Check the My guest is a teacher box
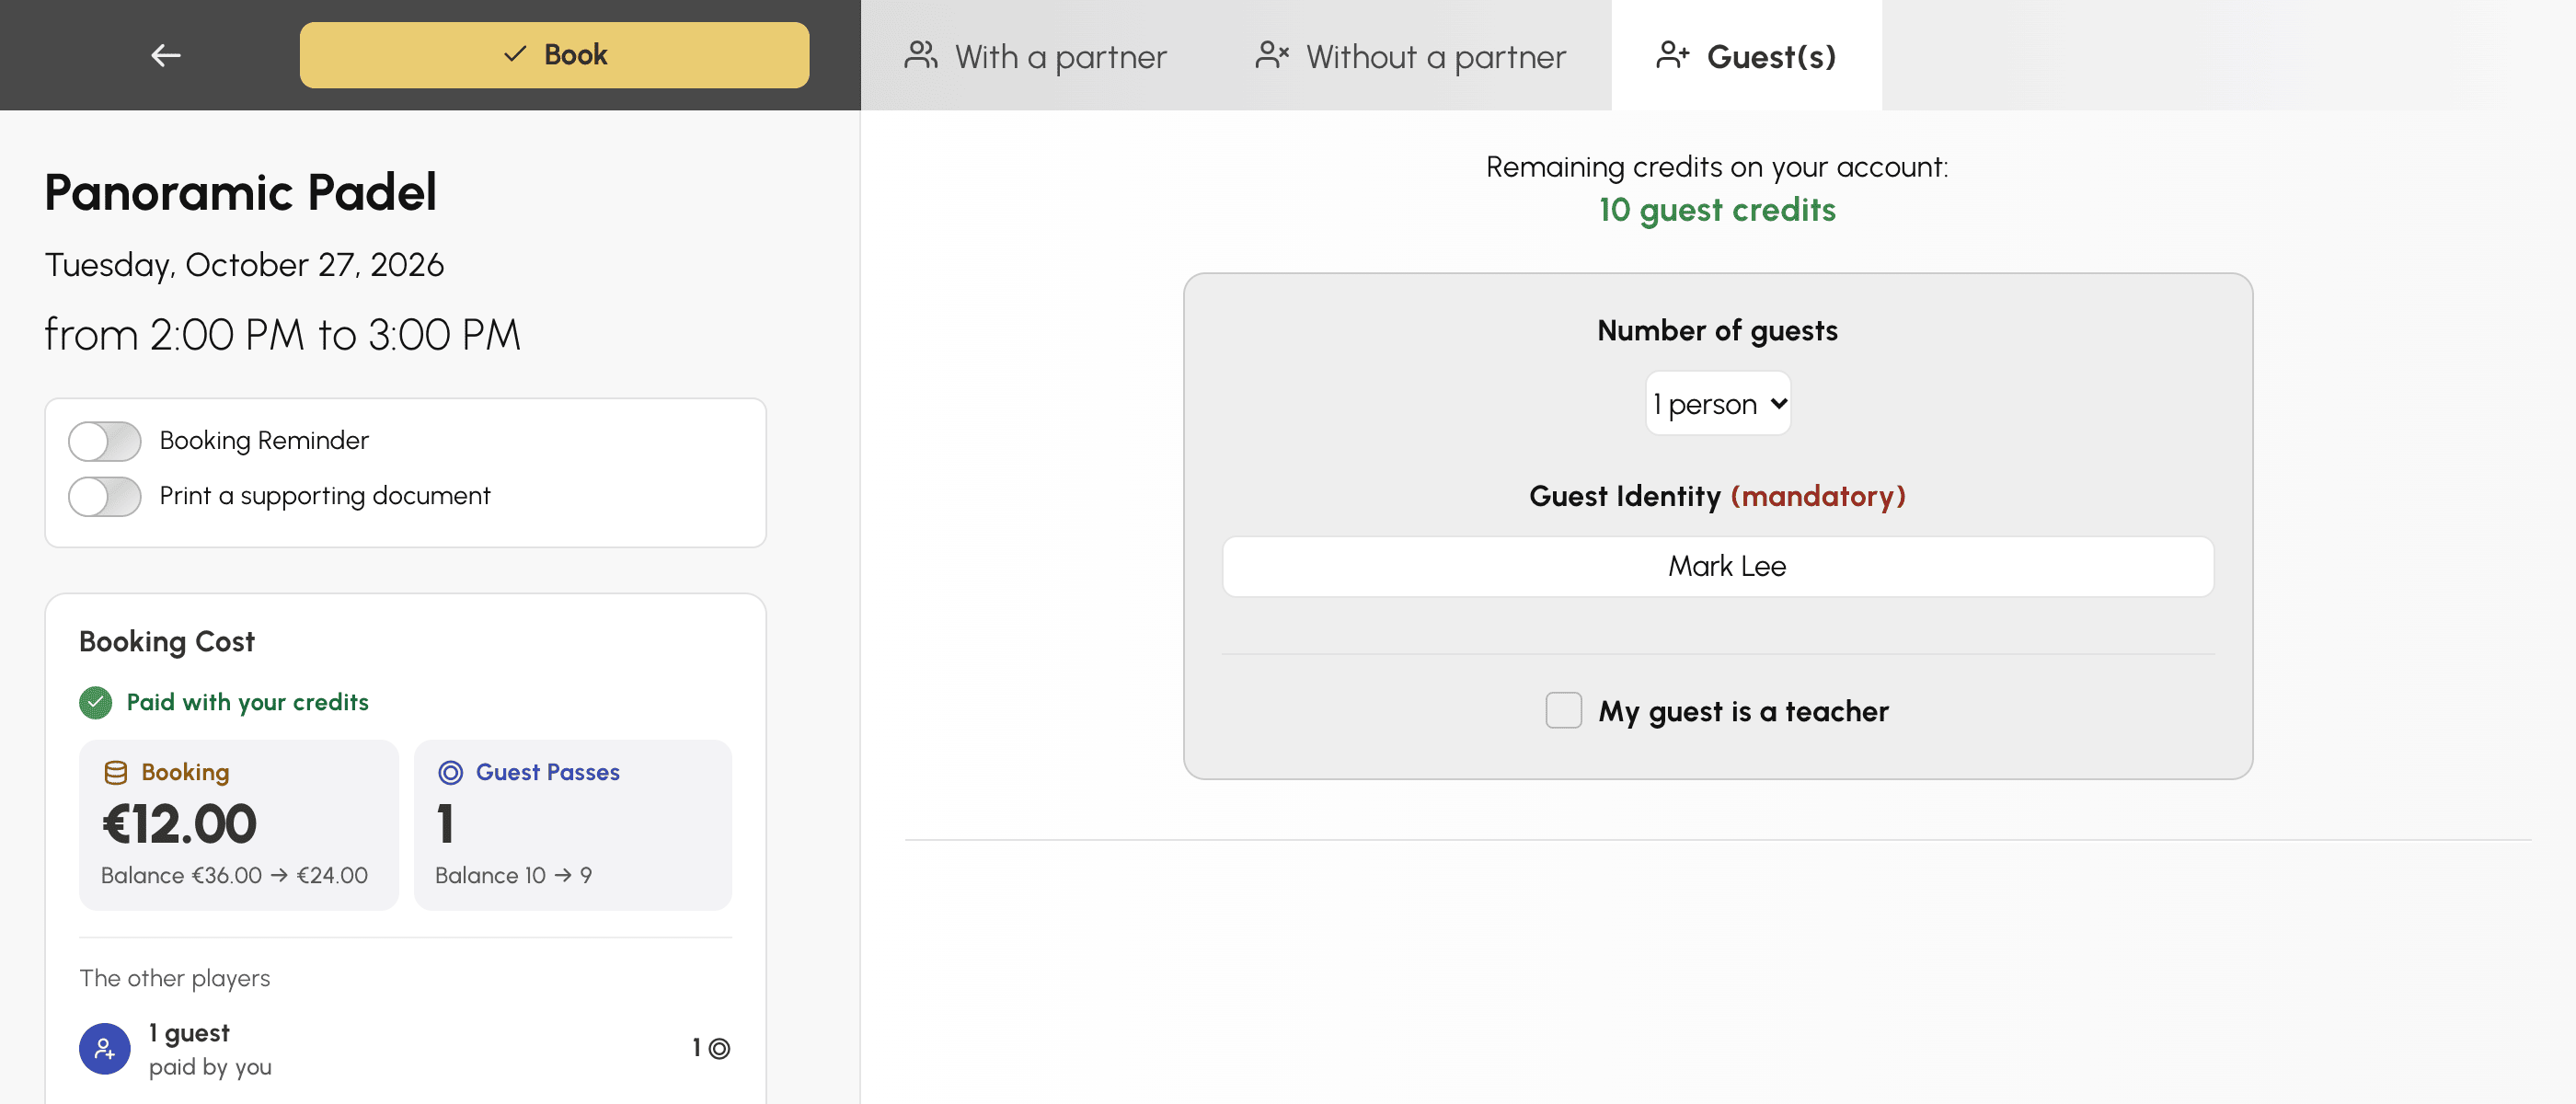The image size is (2576, 1104). tap(1563, 710)
